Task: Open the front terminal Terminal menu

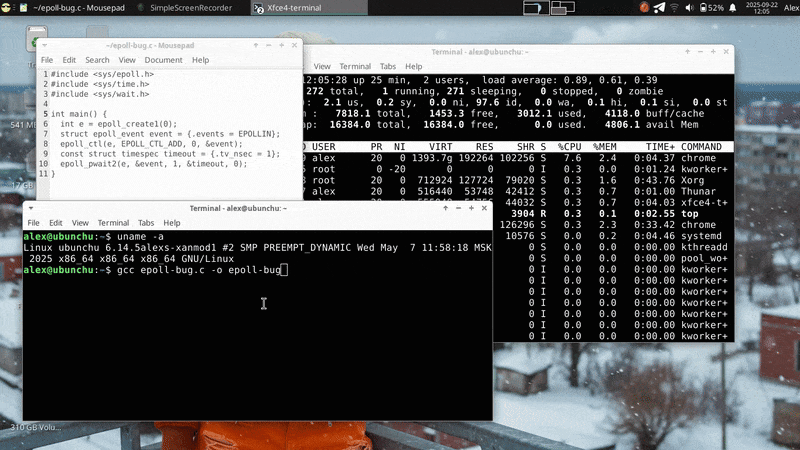Action: 113,223
